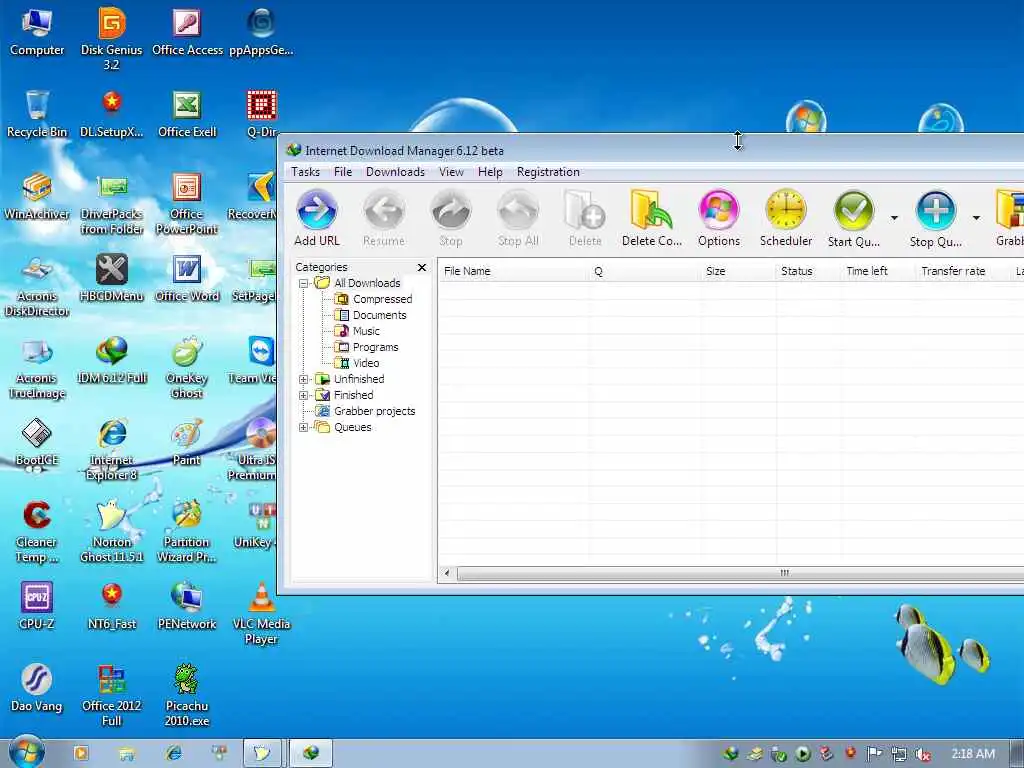Click the scrollbar left arrow
The image size is (1024, 768).
pos(447,573)
